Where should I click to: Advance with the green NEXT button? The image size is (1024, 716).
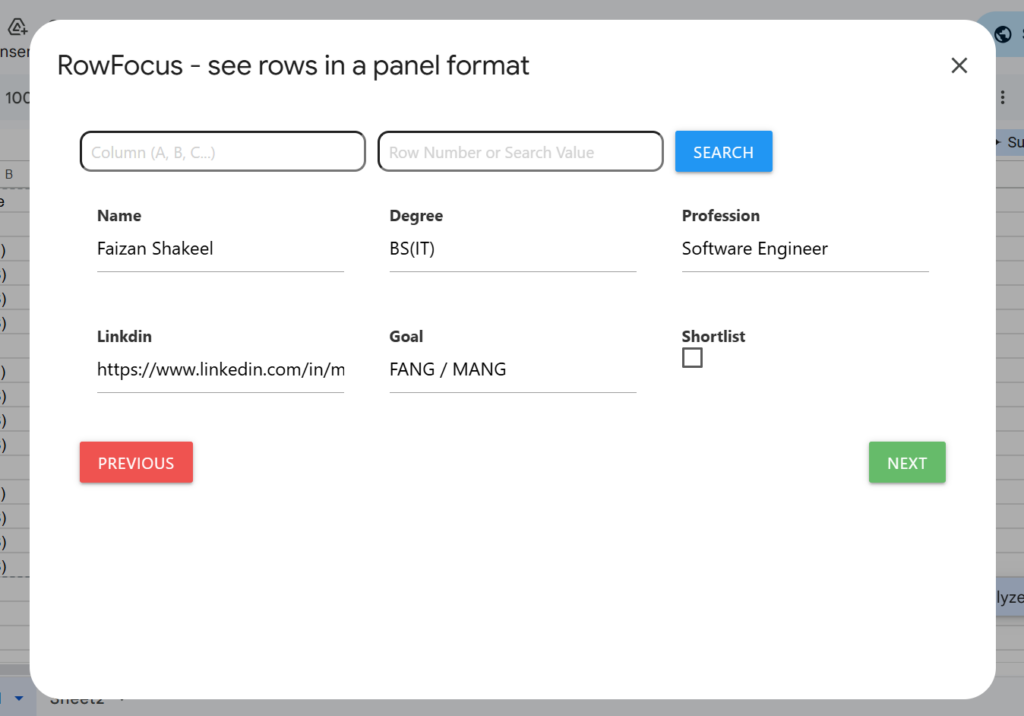(x=906, y=463)
